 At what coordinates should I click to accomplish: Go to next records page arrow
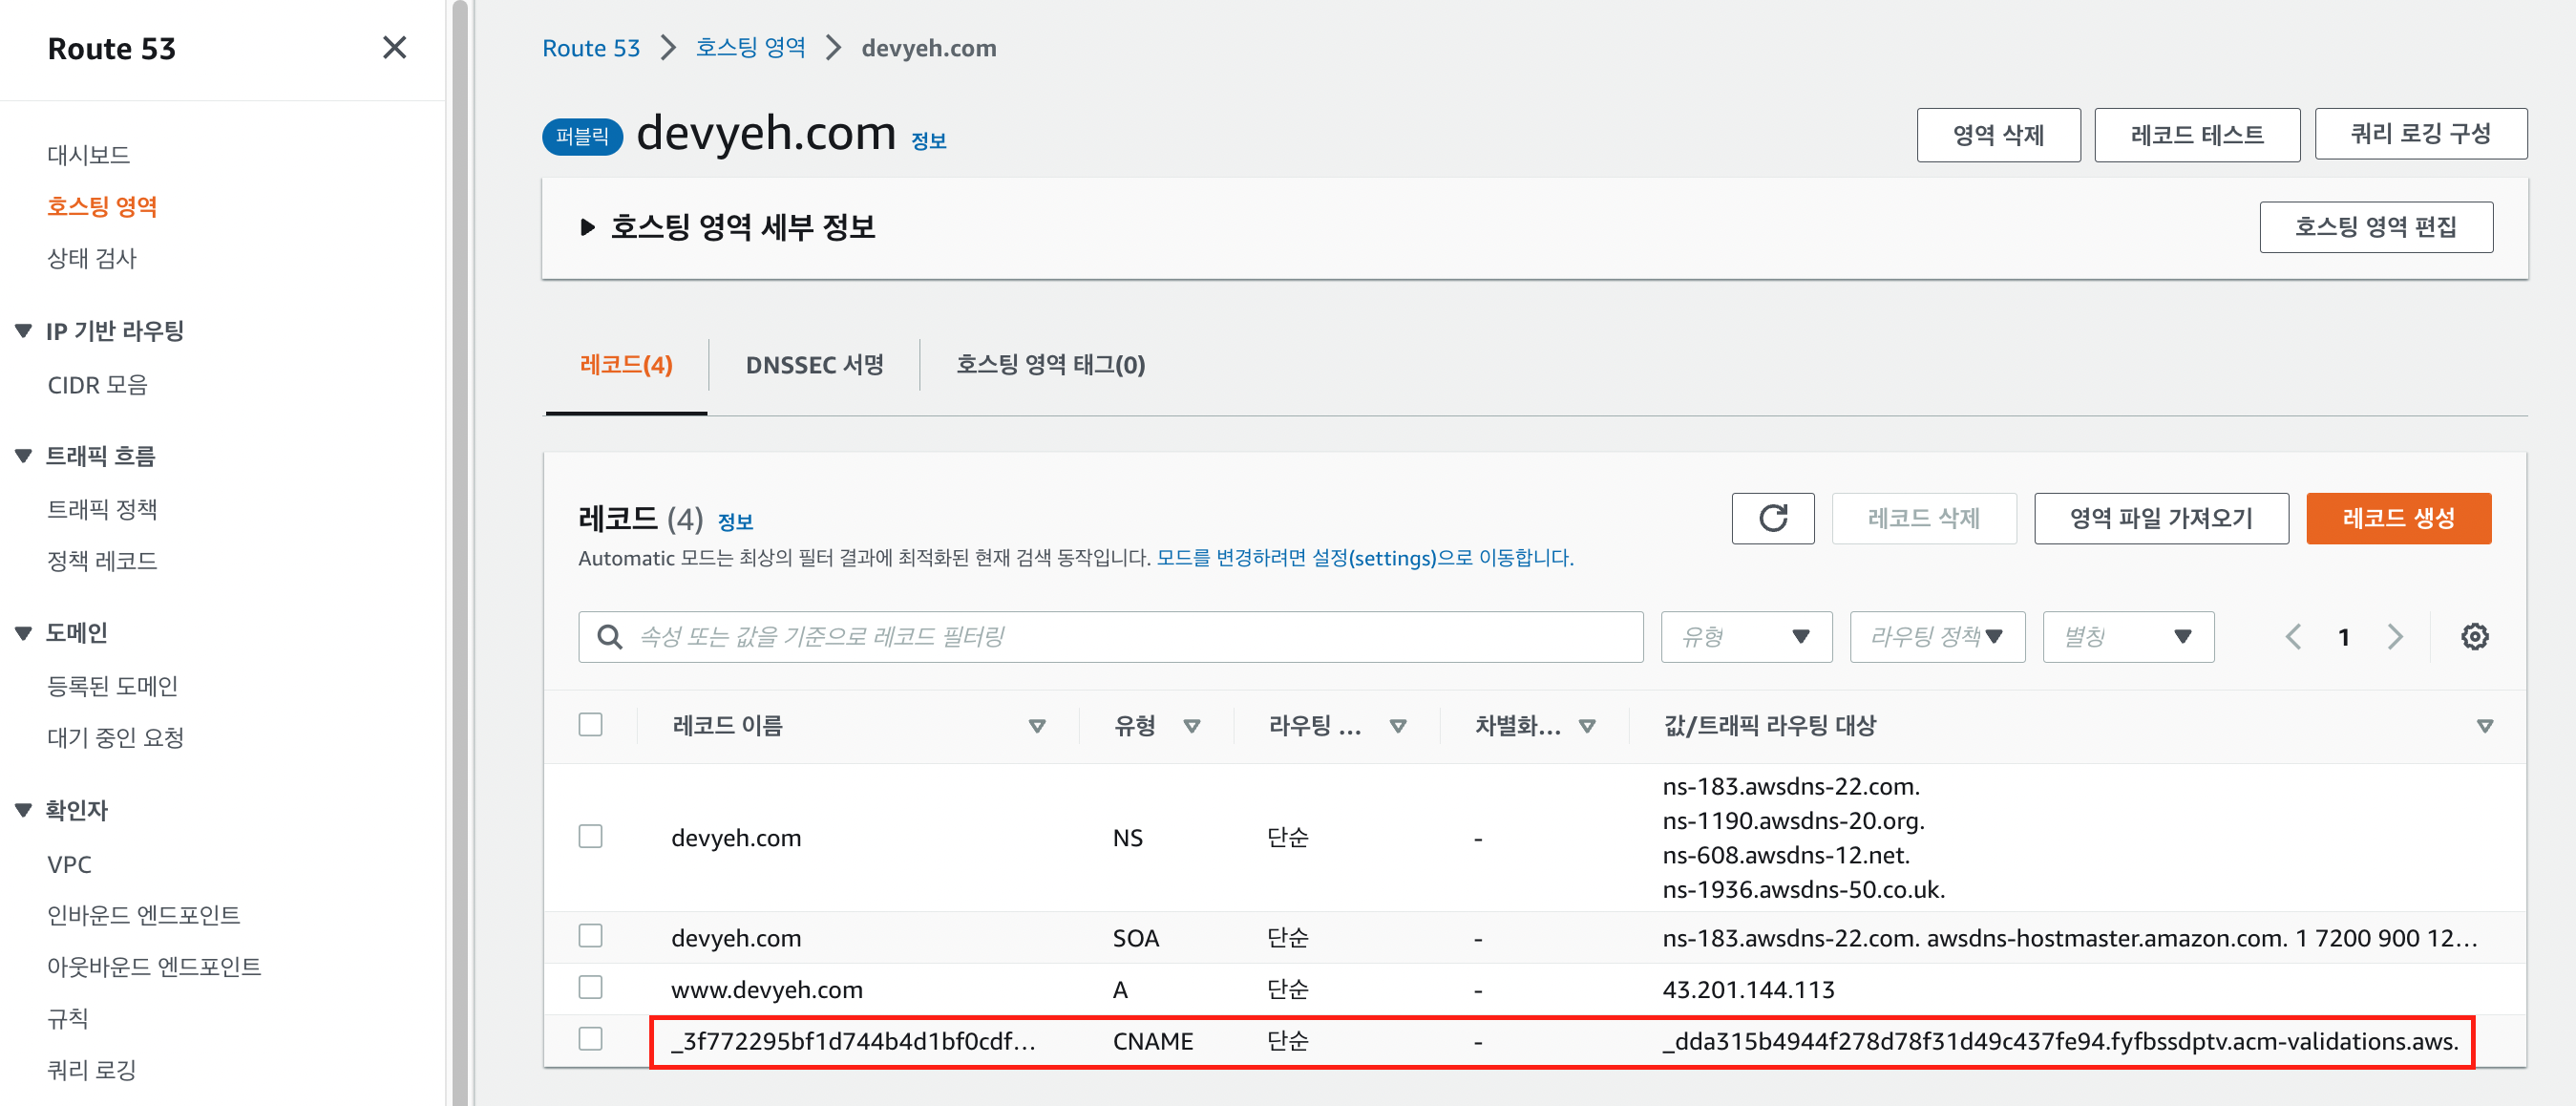click(2395, 637)
